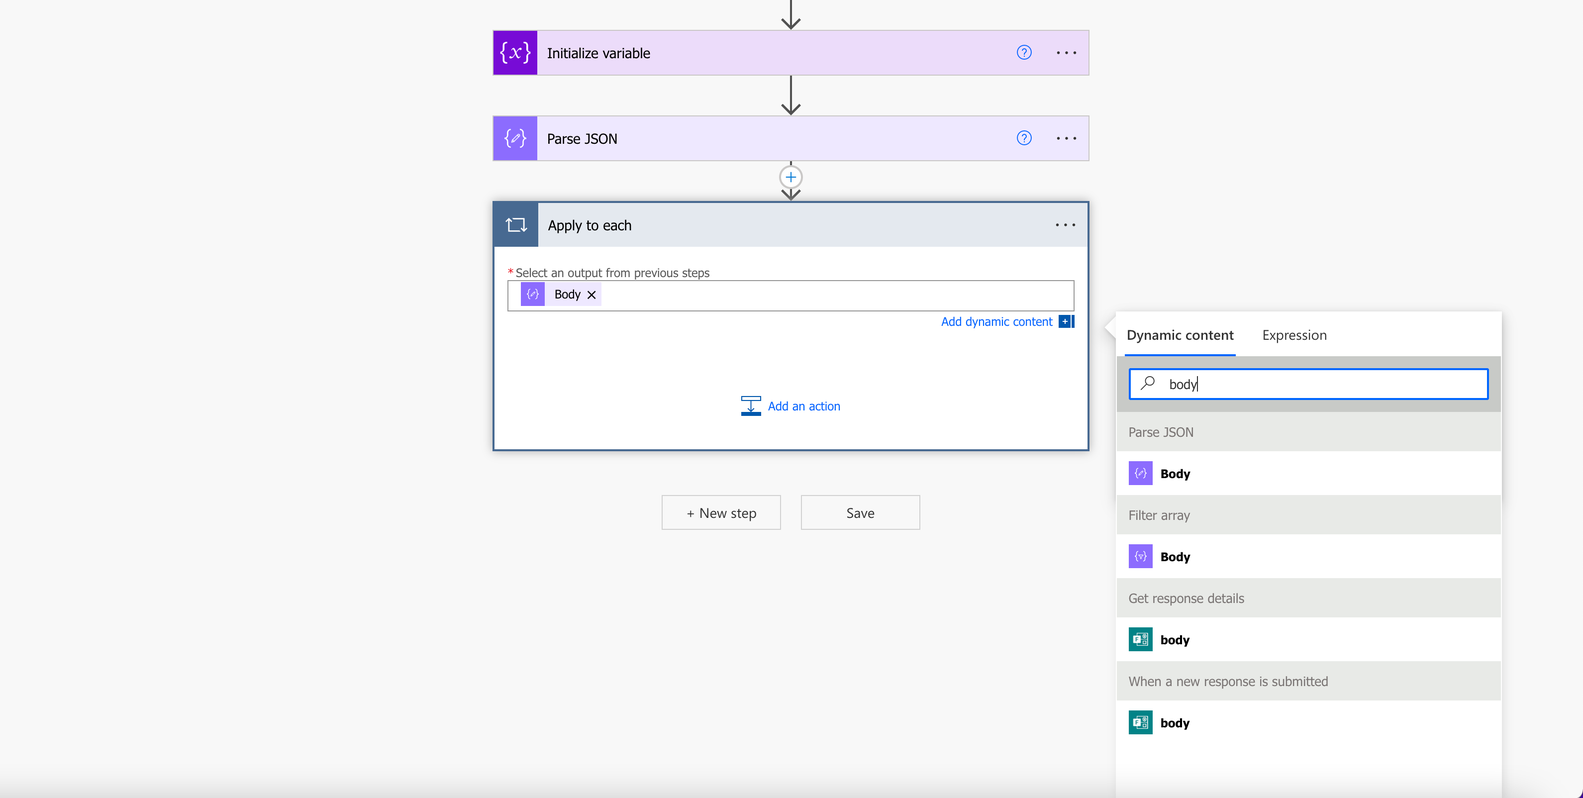
Task: Open the Initialize variable ellipsis menu
Action: [x=1066, y=53]
